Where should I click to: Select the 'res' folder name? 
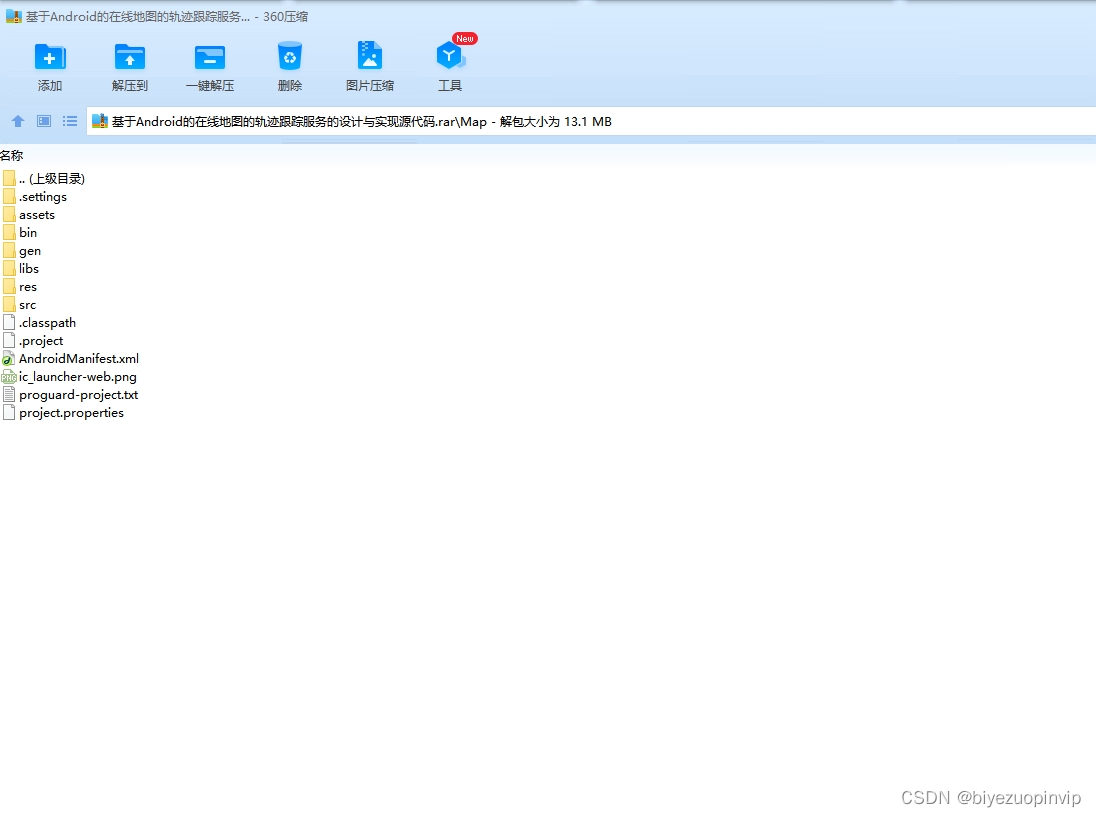(x=28, y=287)
